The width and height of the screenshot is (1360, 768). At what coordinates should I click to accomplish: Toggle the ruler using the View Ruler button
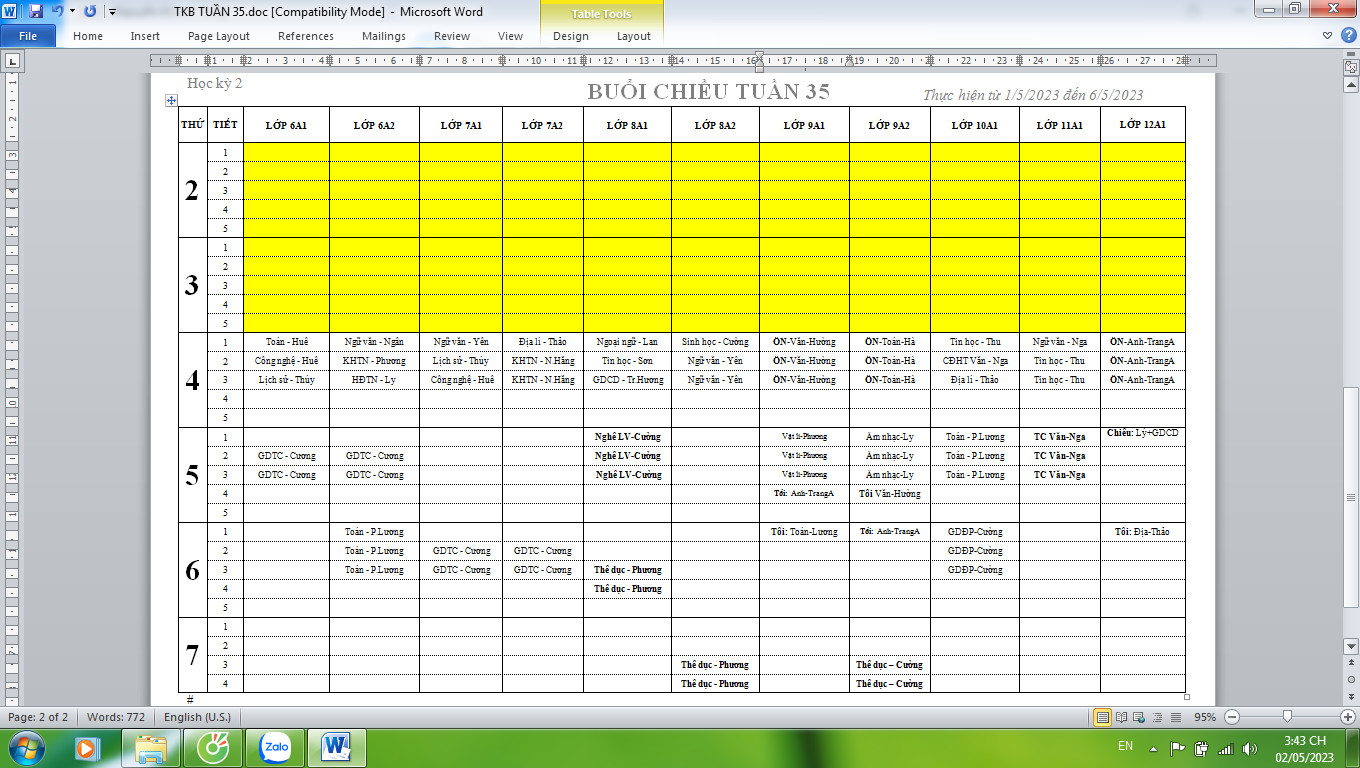coord(1349,67)
